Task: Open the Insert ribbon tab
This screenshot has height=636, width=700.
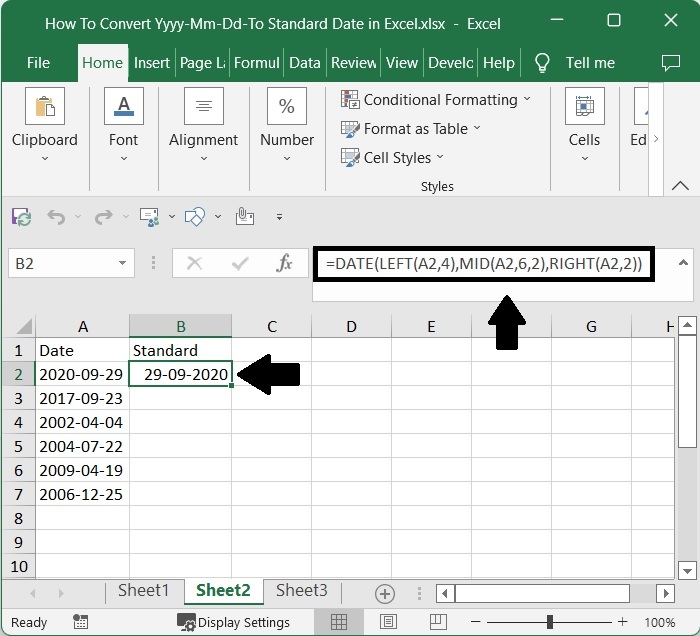Action: 152,62
